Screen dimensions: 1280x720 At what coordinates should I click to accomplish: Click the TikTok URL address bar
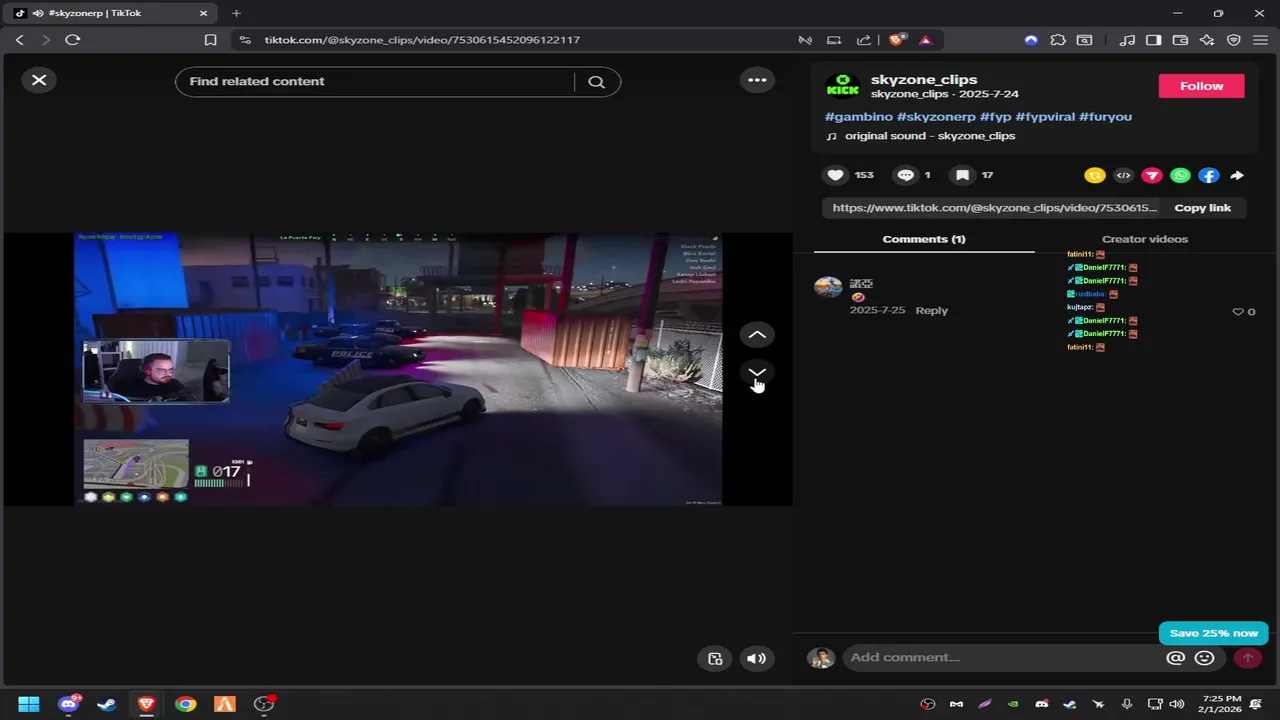click(422, 40)
